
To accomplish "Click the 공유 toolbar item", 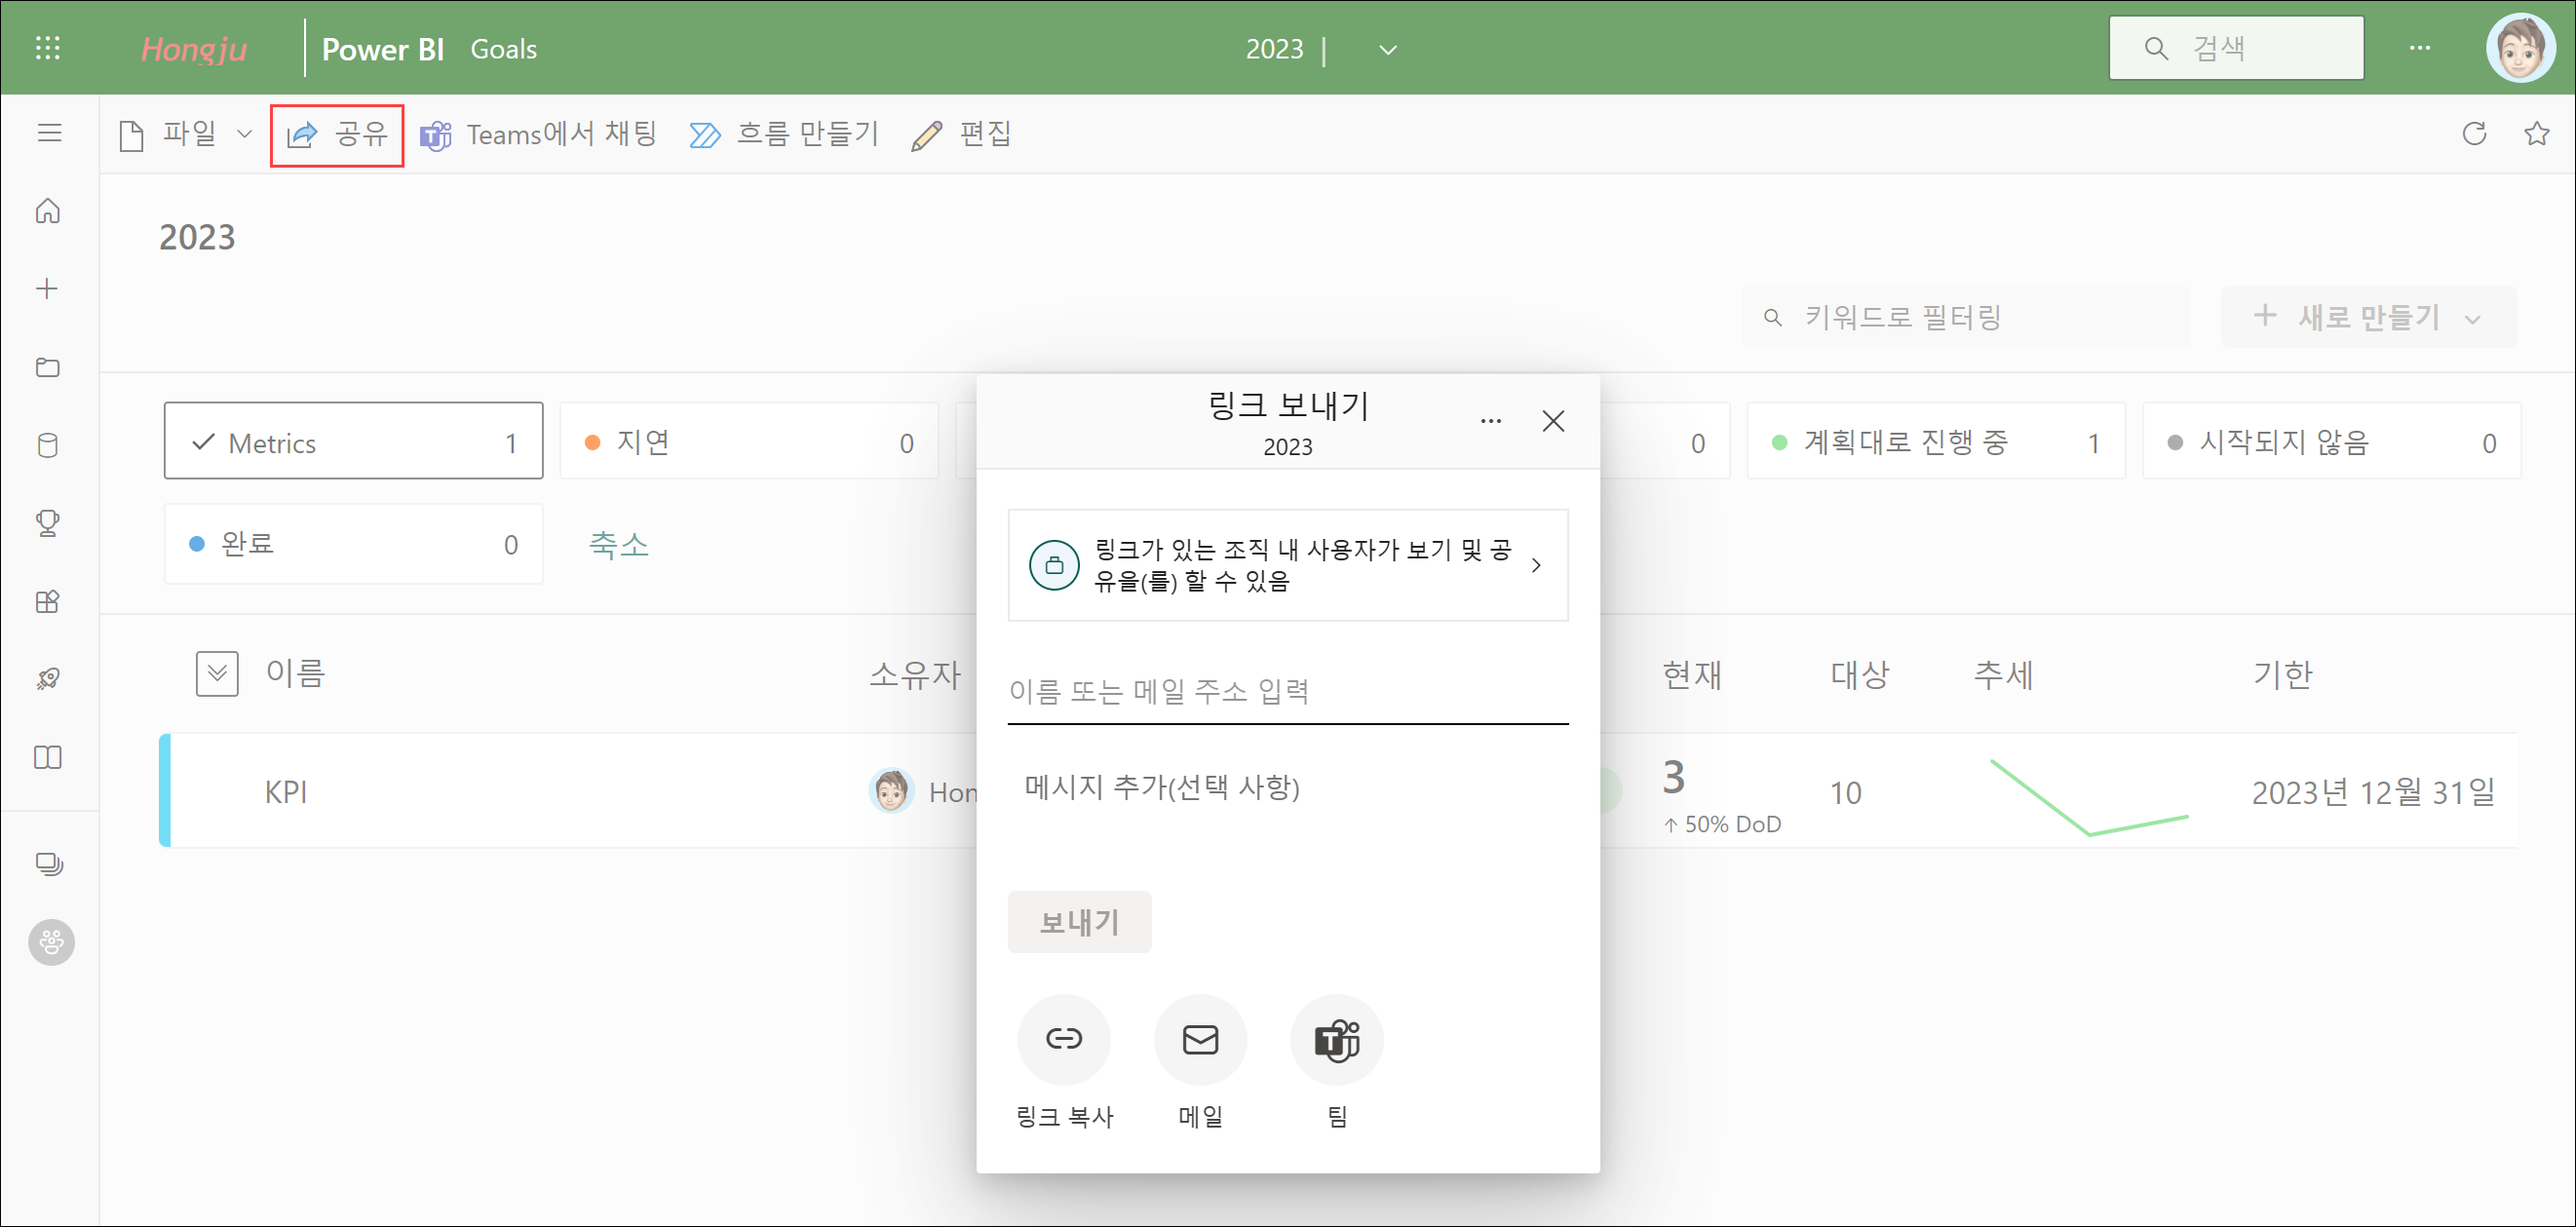I will [x=337, y=134].
